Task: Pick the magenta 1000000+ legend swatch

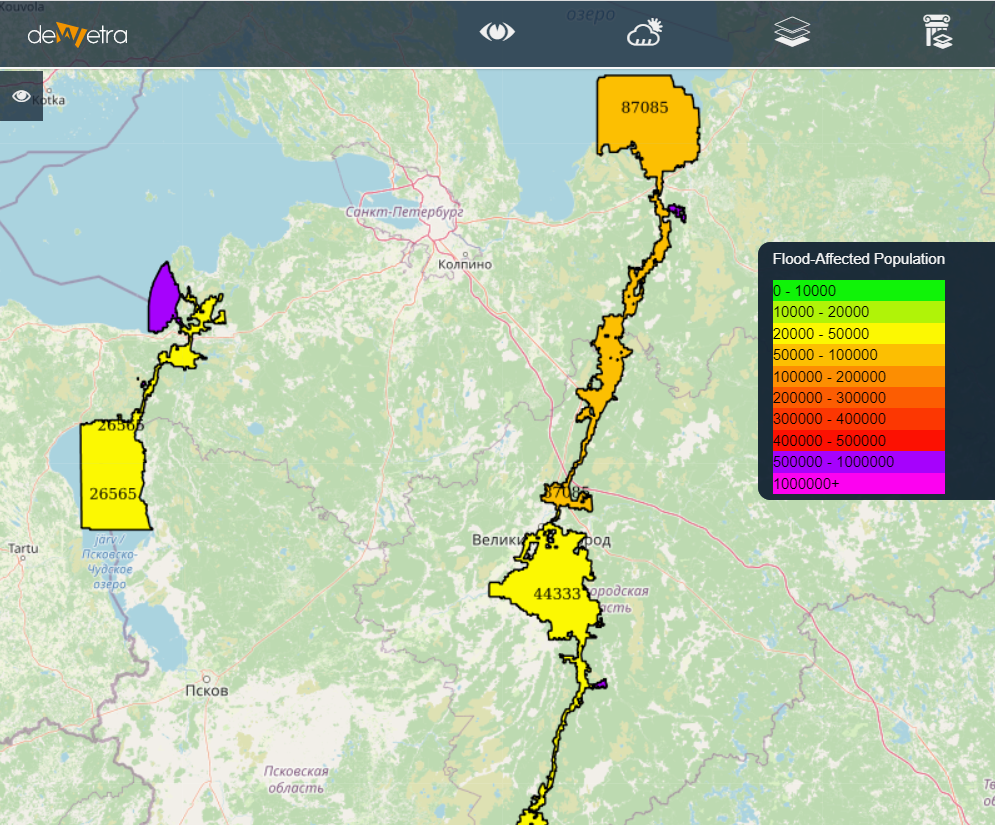Action: 858,484
